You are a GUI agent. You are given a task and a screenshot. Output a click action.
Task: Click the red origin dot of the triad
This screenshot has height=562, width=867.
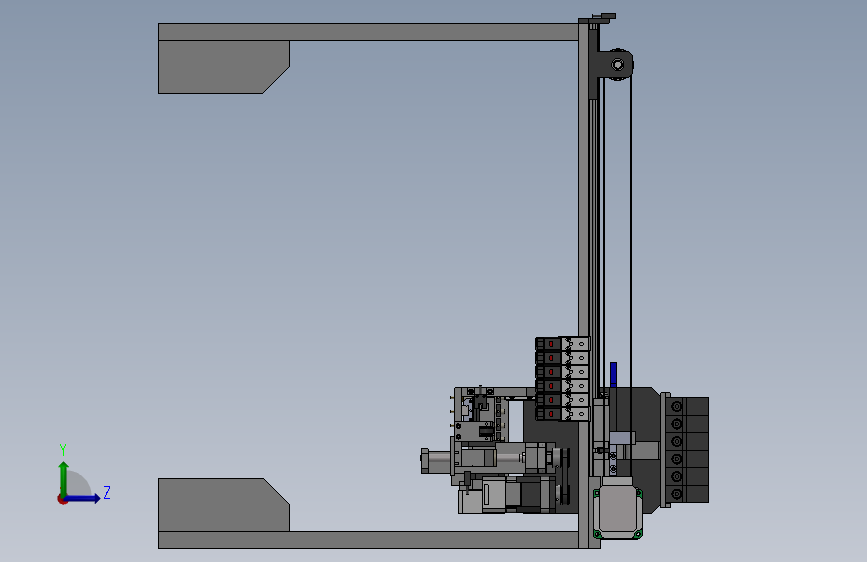pos(62,499)
